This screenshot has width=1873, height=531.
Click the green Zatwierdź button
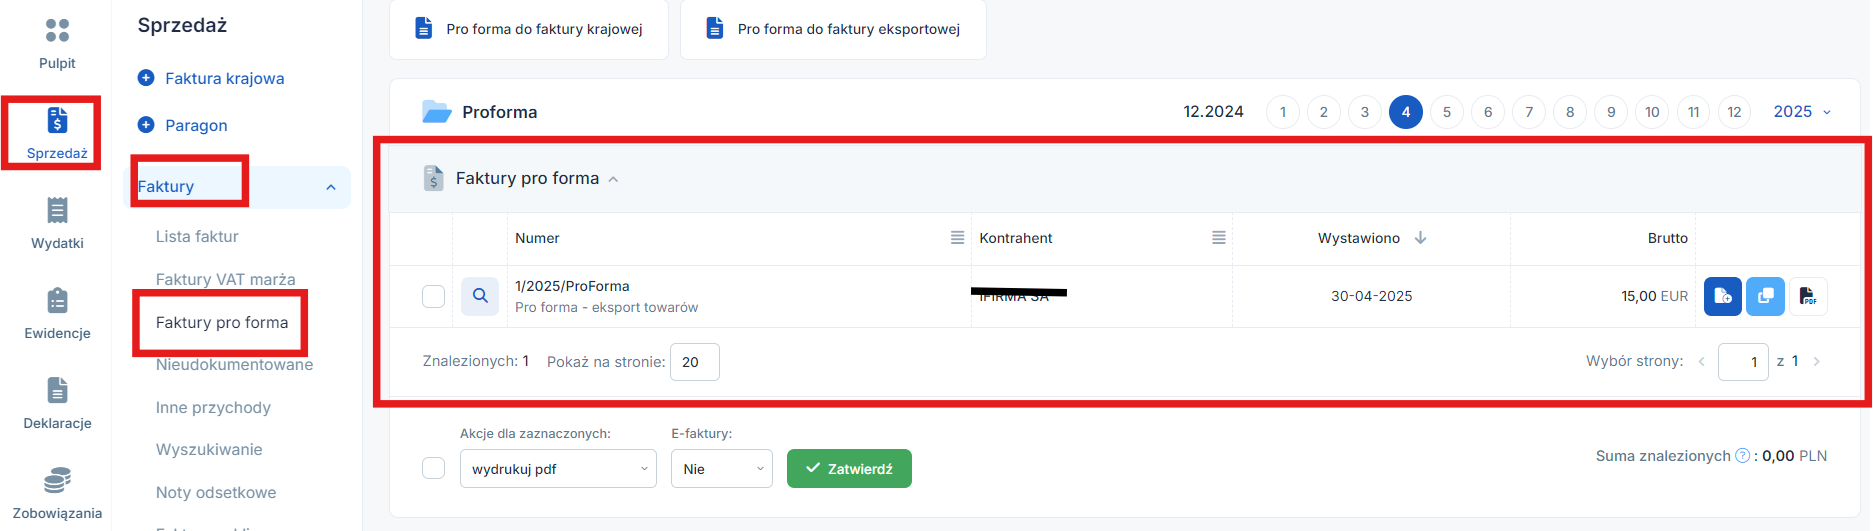pyautogui.click(x=849, y=468)
